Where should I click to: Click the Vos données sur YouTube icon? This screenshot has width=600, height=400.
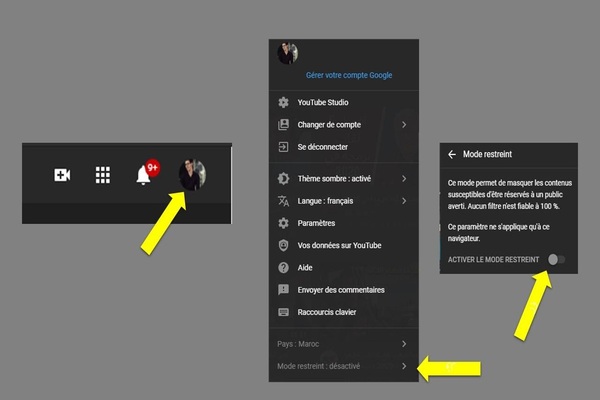[x=283, y=245]
